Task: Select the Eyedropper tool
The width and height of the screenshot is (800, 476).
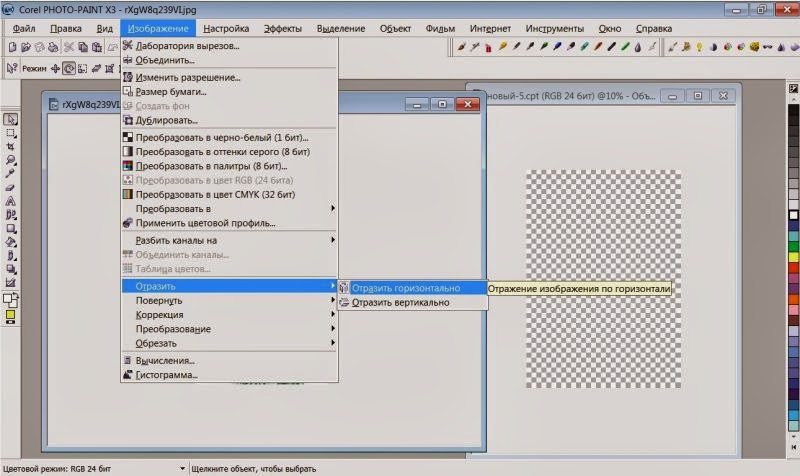Action: pyautogui.click(x=11, y=174)
